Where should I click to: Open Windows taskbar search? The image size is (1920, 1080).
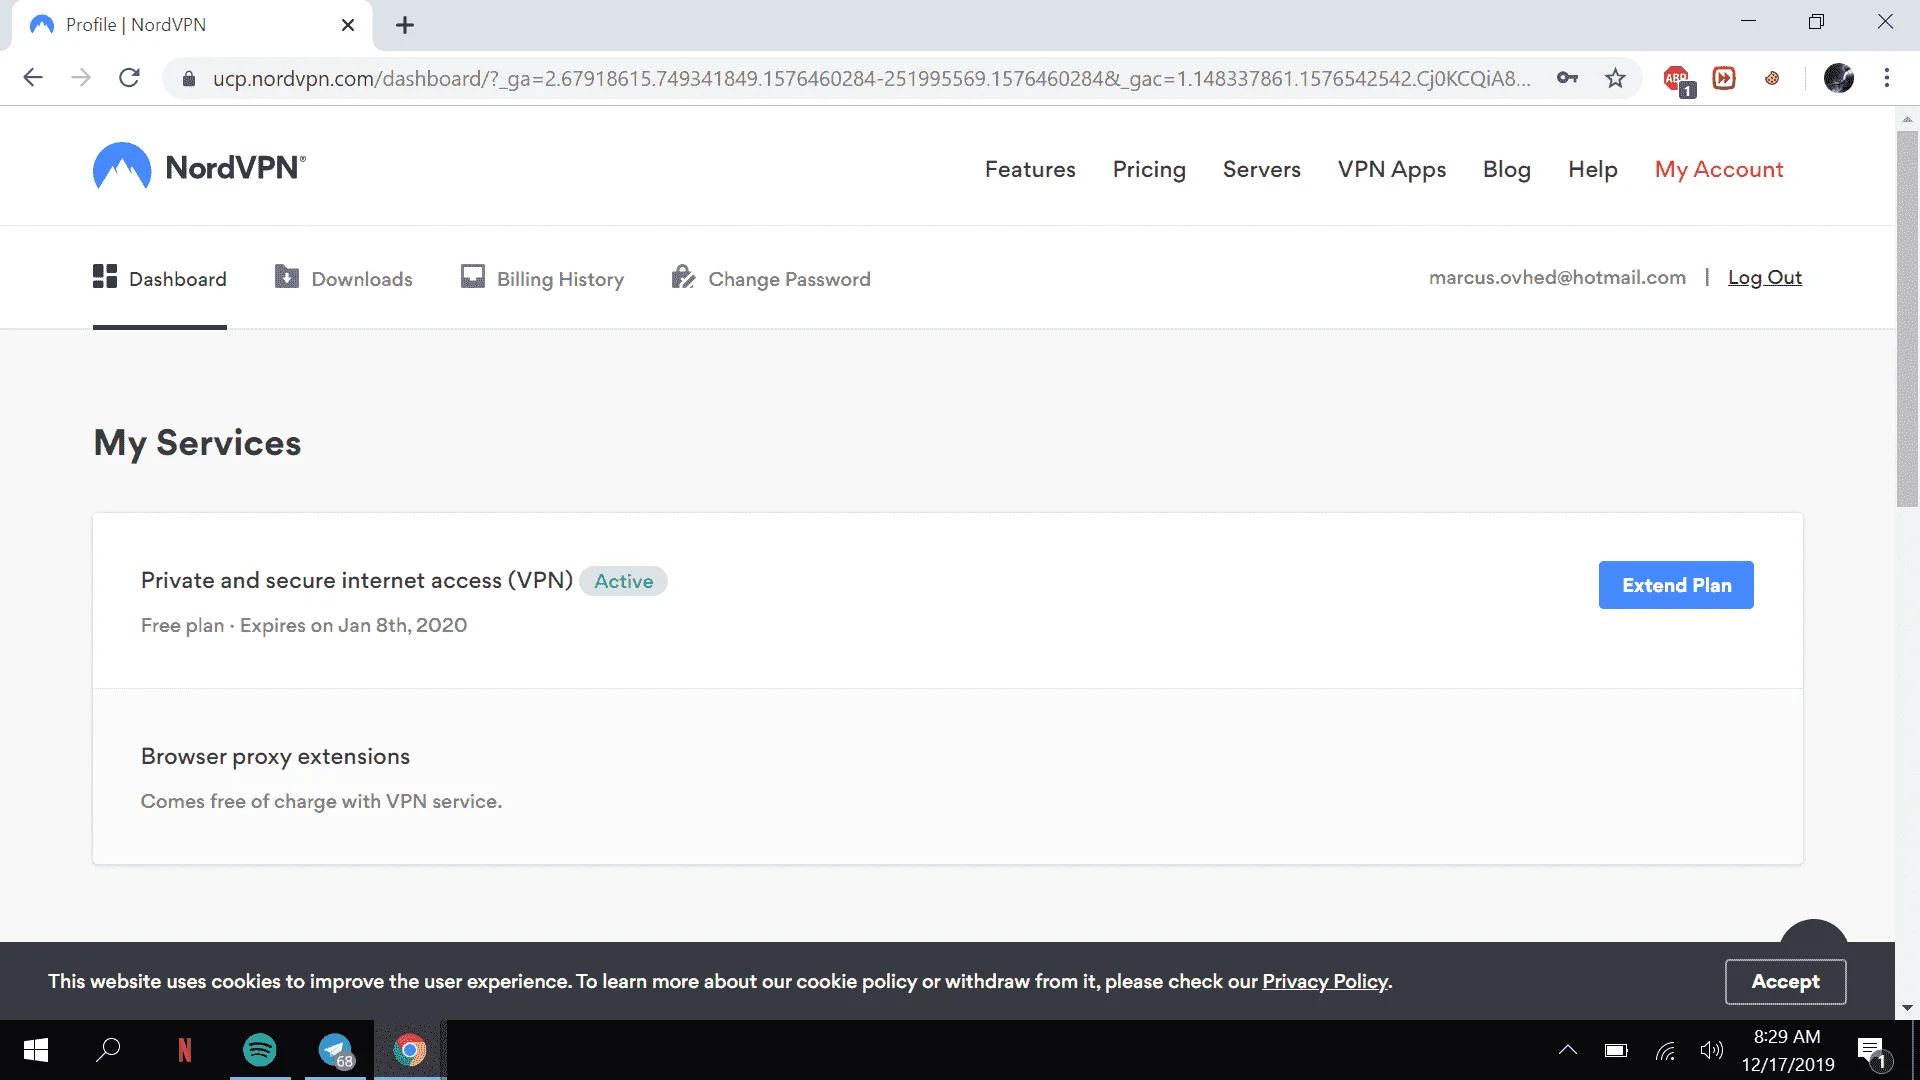pyautogui.click(x=108, y=1050)
